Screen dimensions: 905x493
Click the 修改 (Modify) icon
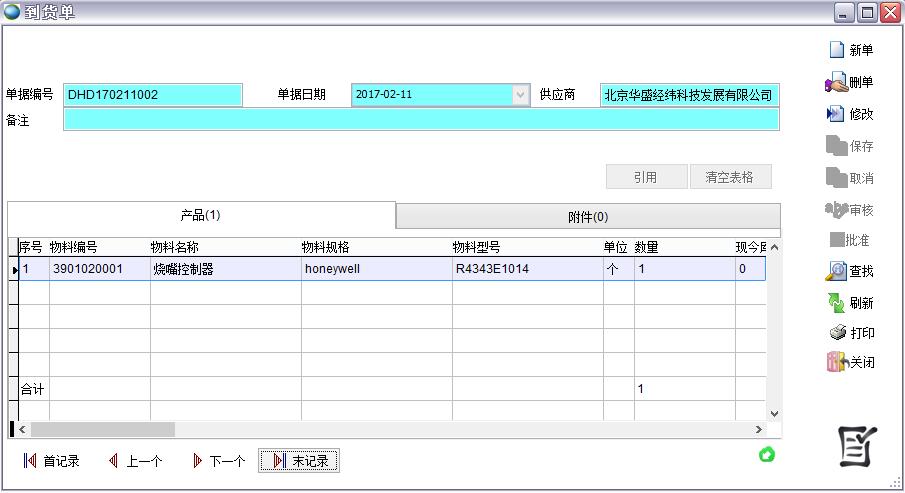[x=836, y=114]
